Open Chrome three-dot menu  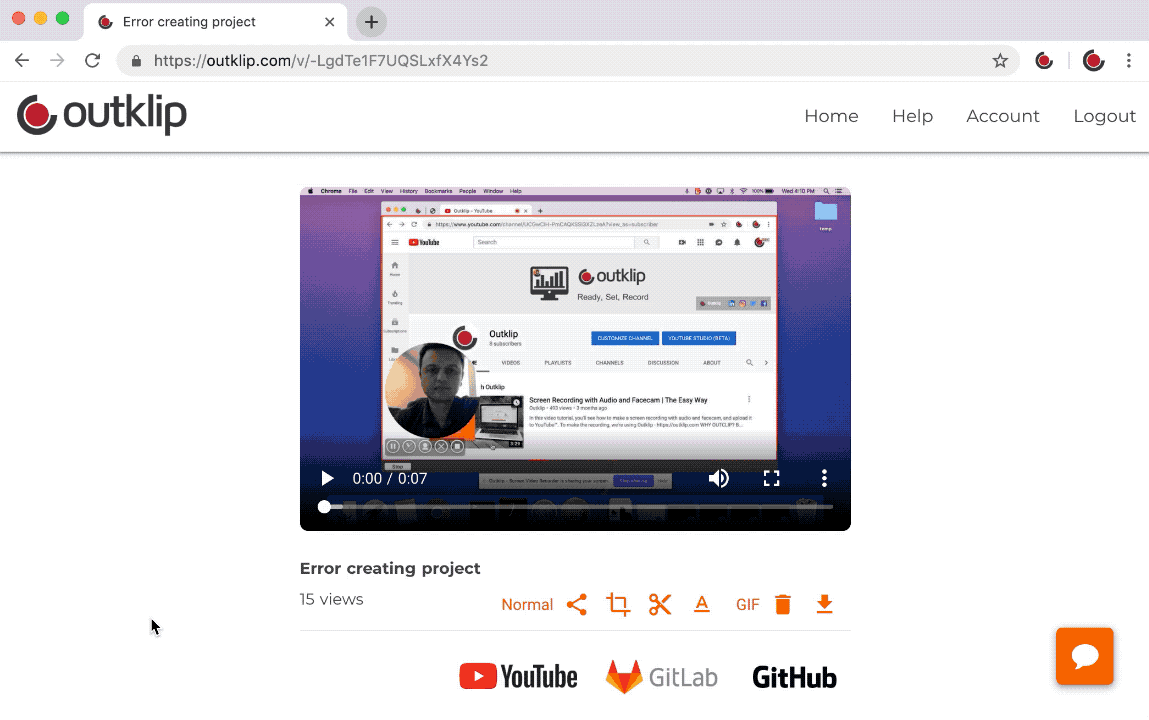(1128, 61)
